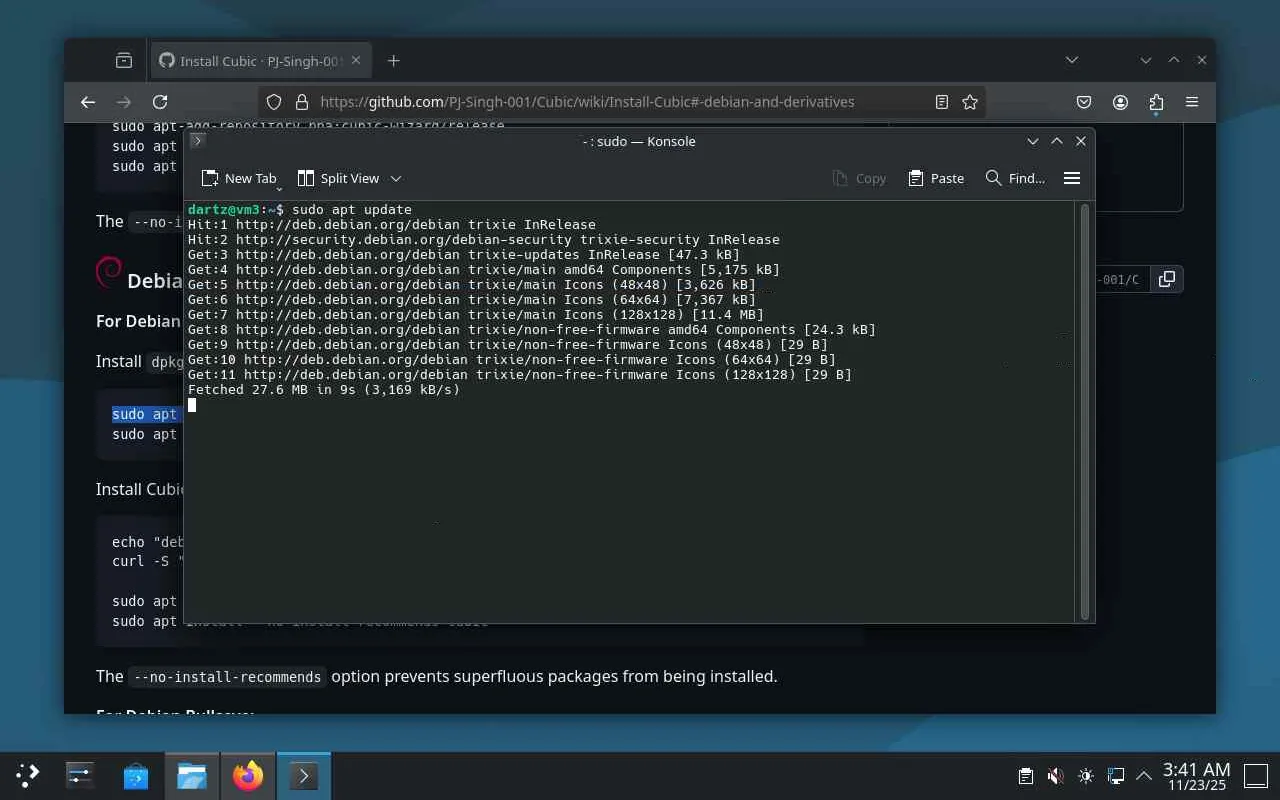1280x800 pixels.
Task: Click 'option prevents superfluous packages' sentence
Action: pyautogui.click(x=554, y=677)
